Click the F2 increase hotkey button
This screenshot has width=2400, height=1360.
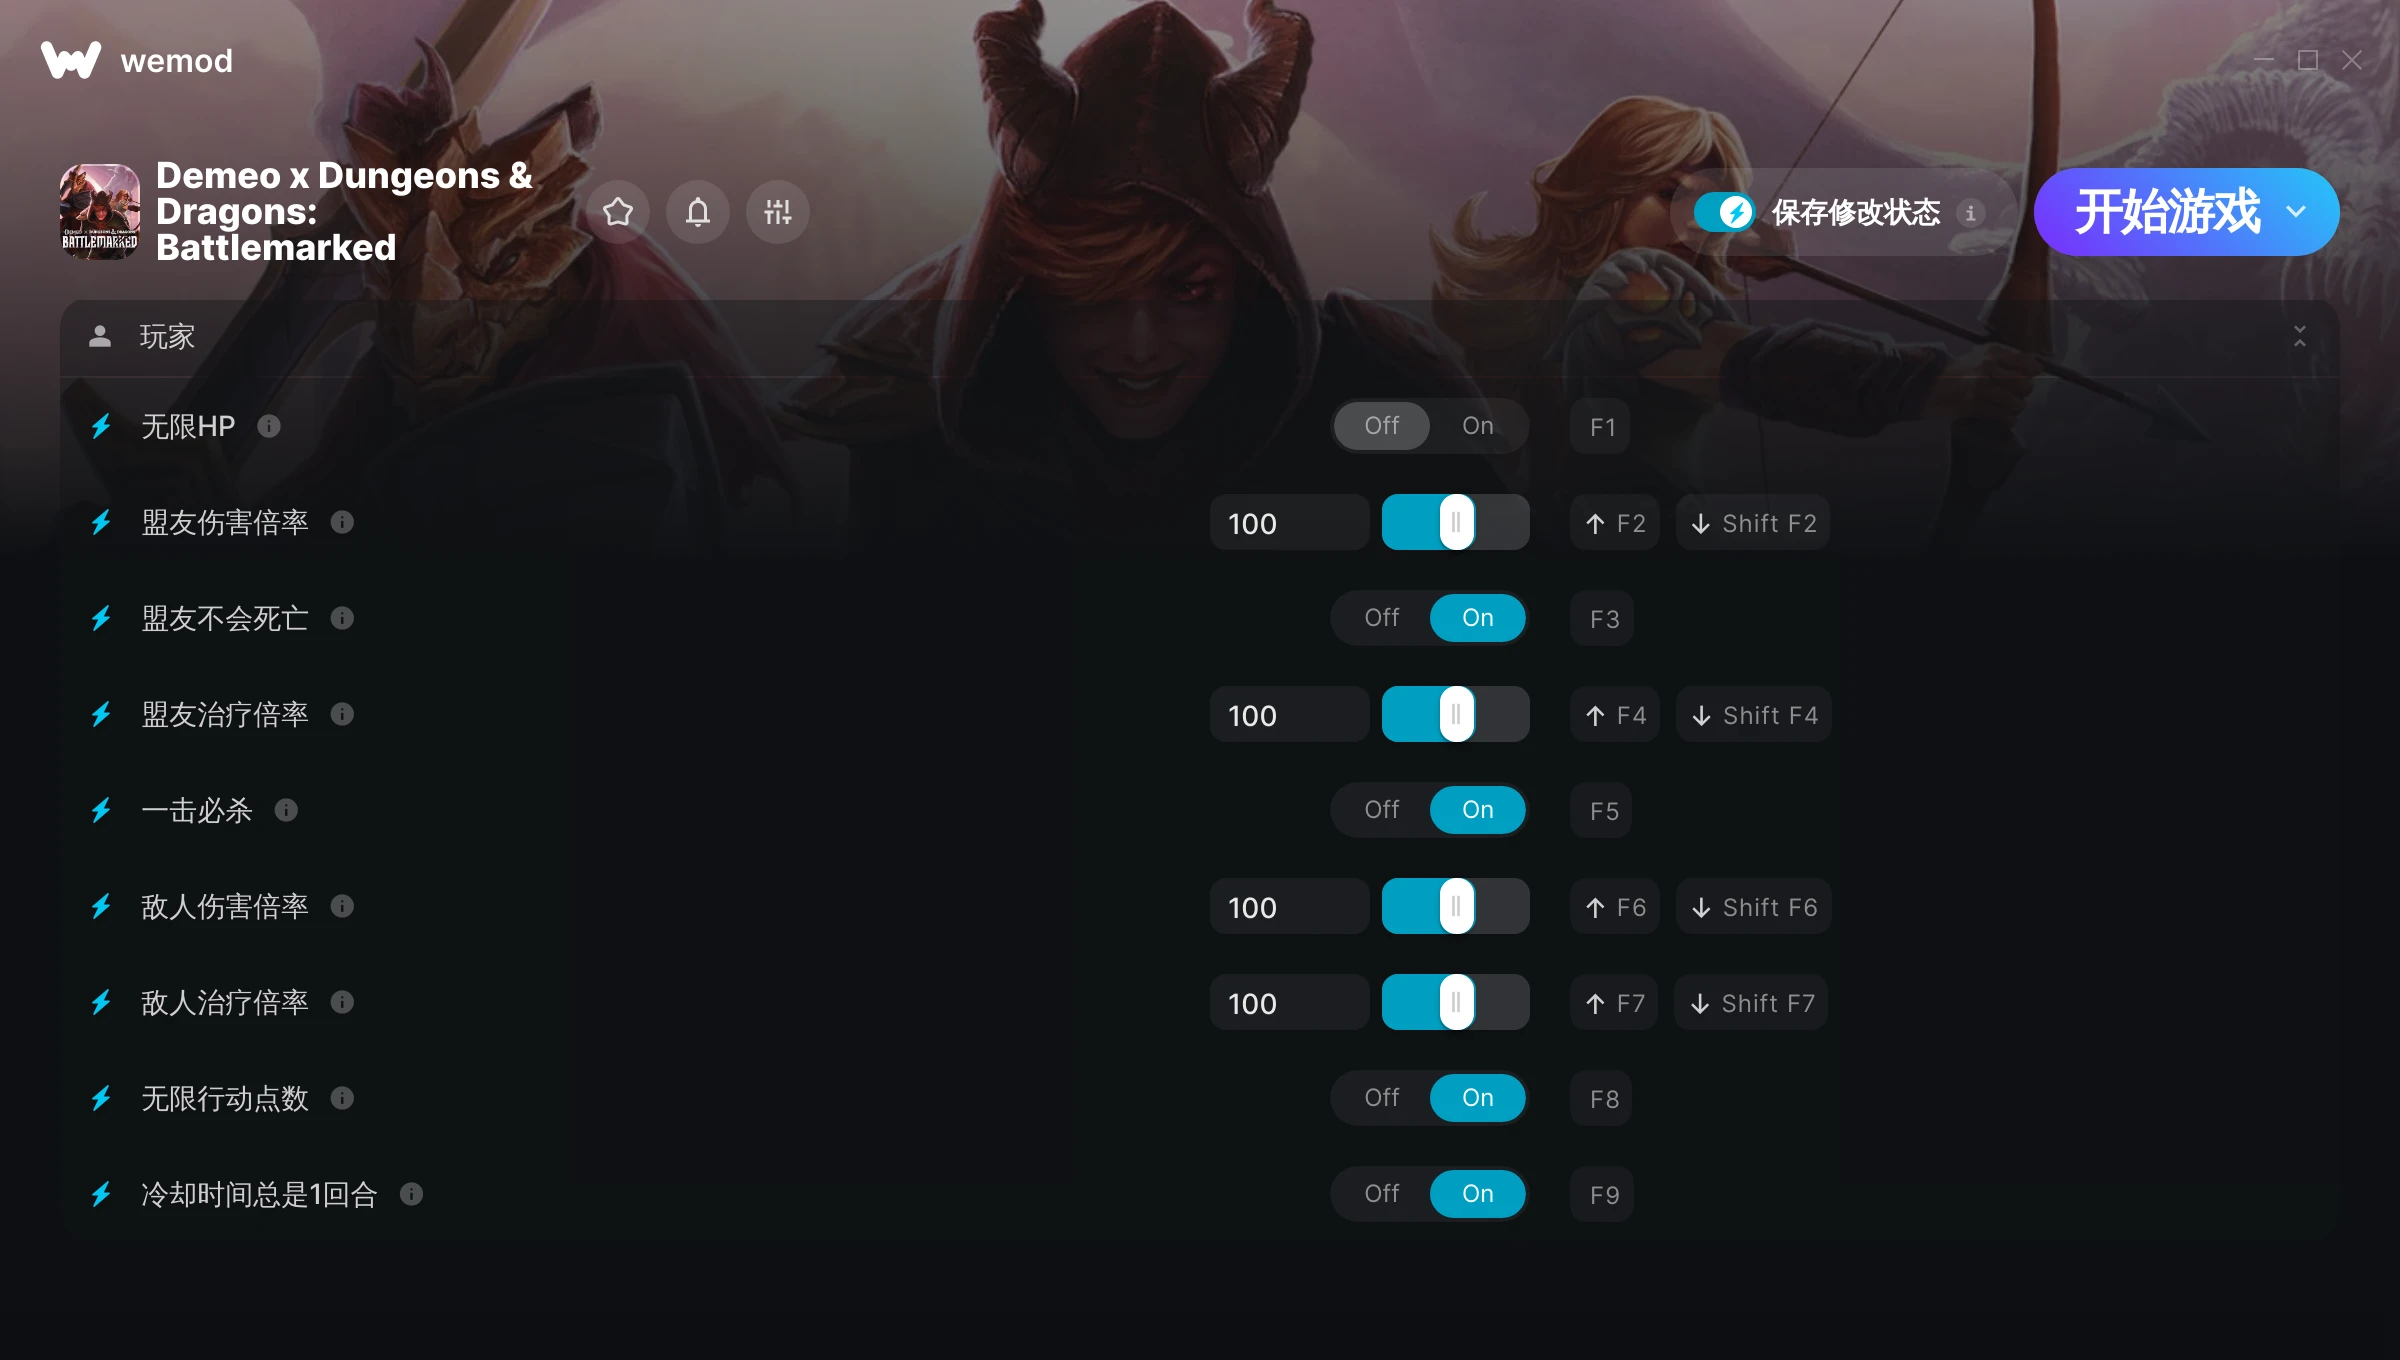pos(1615,523)
